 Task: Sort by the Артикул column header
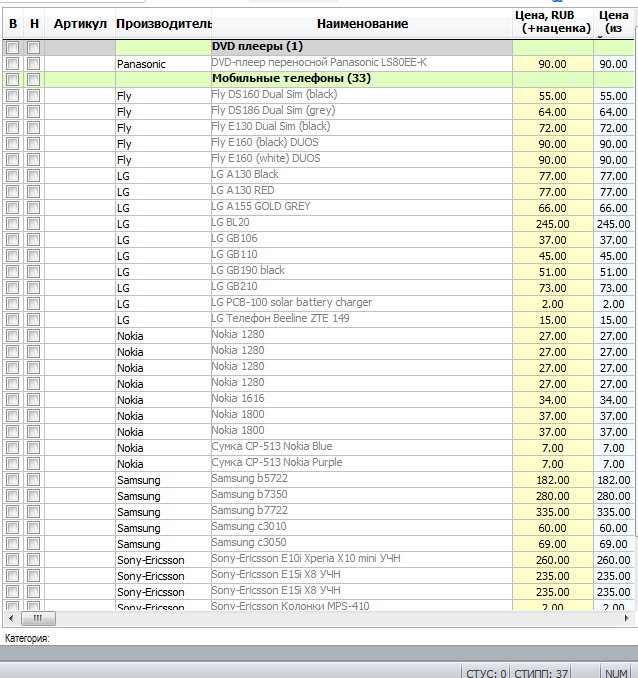coord(80,24)
